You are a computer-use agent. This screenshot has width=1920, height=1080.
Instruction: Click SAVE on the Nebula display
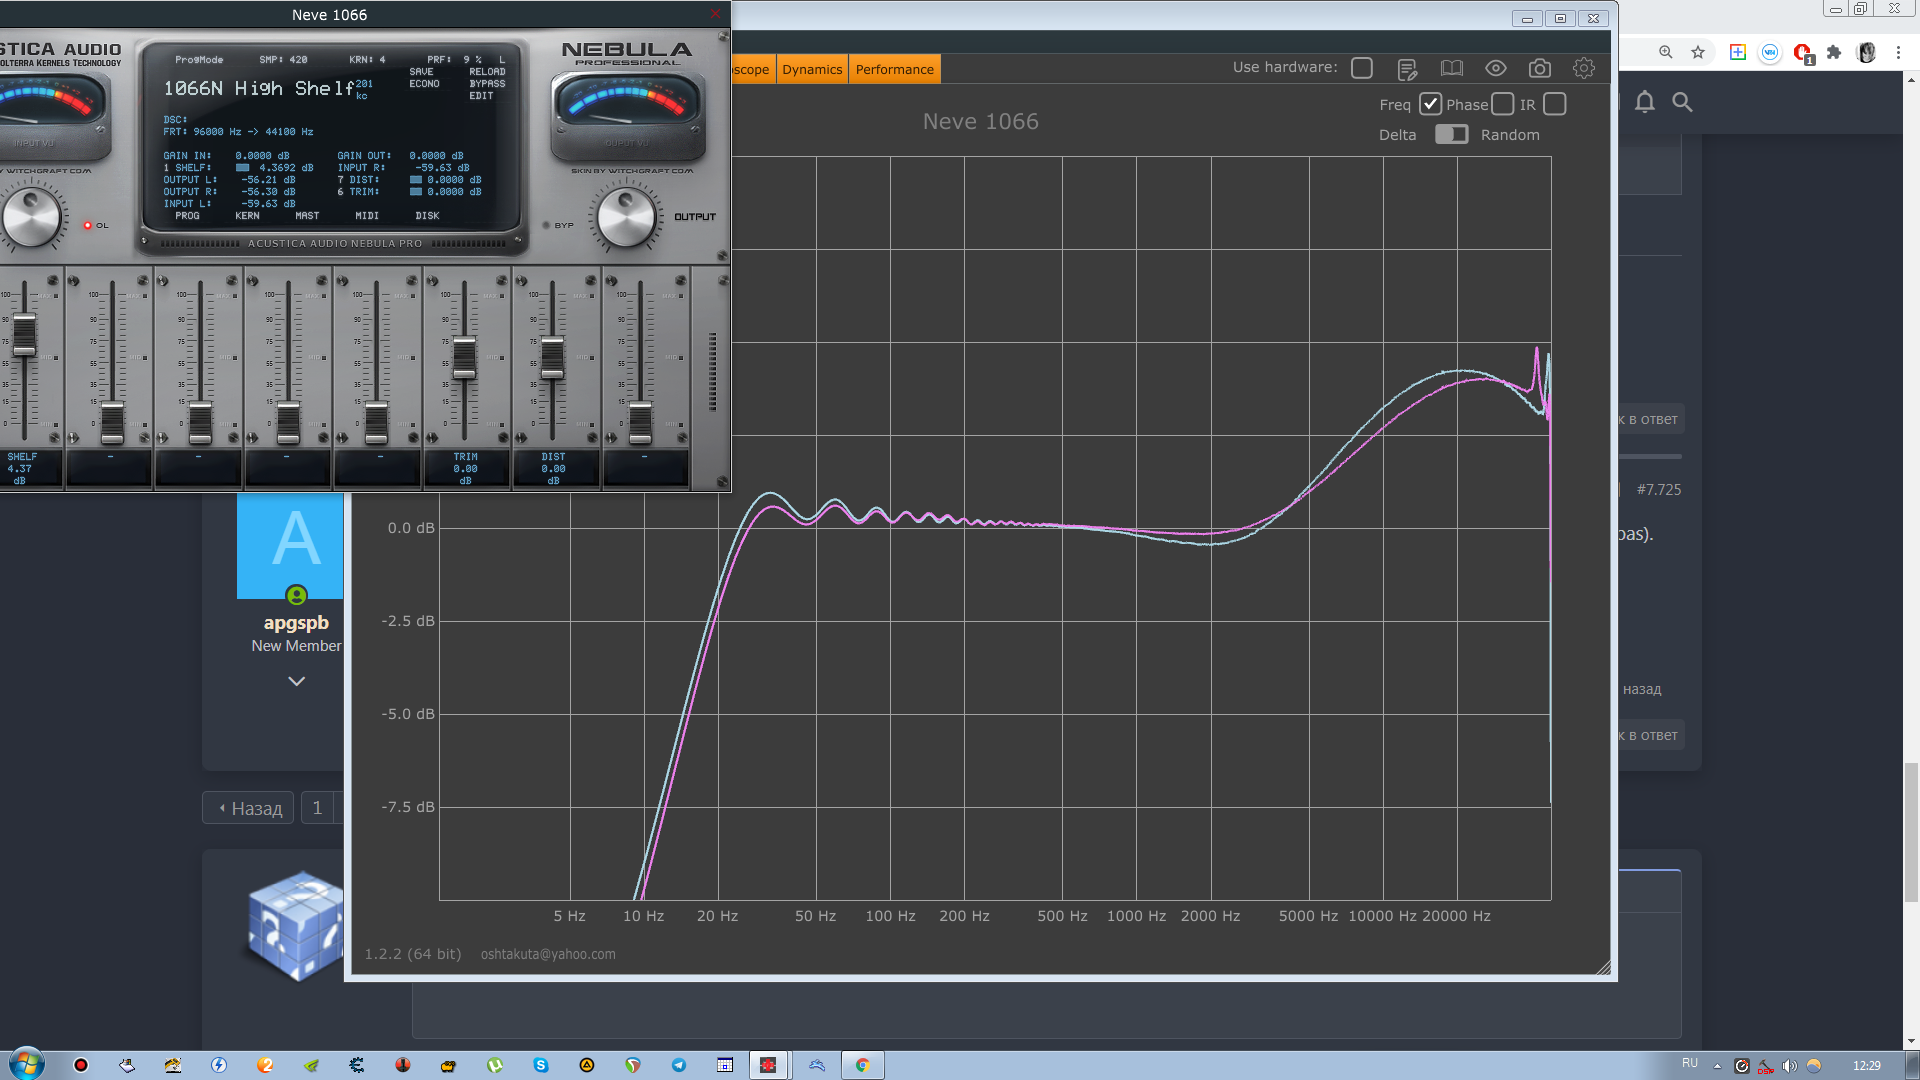coord(421,72)
